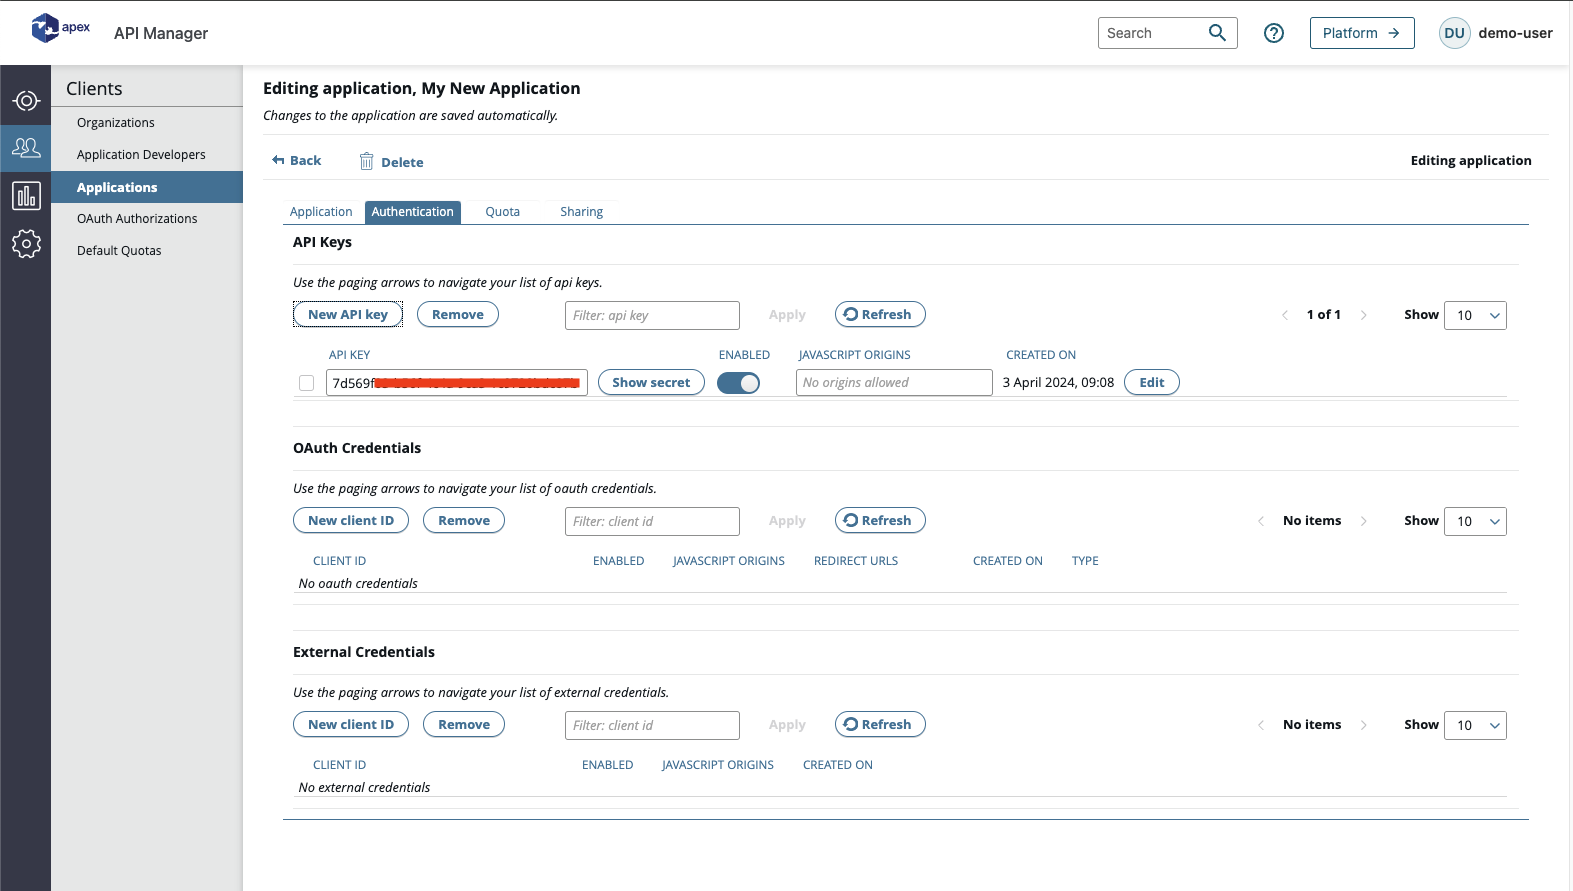The image size is (1573, 891).
Task: Check the API key row checkbox
Action: click(307, 383)
